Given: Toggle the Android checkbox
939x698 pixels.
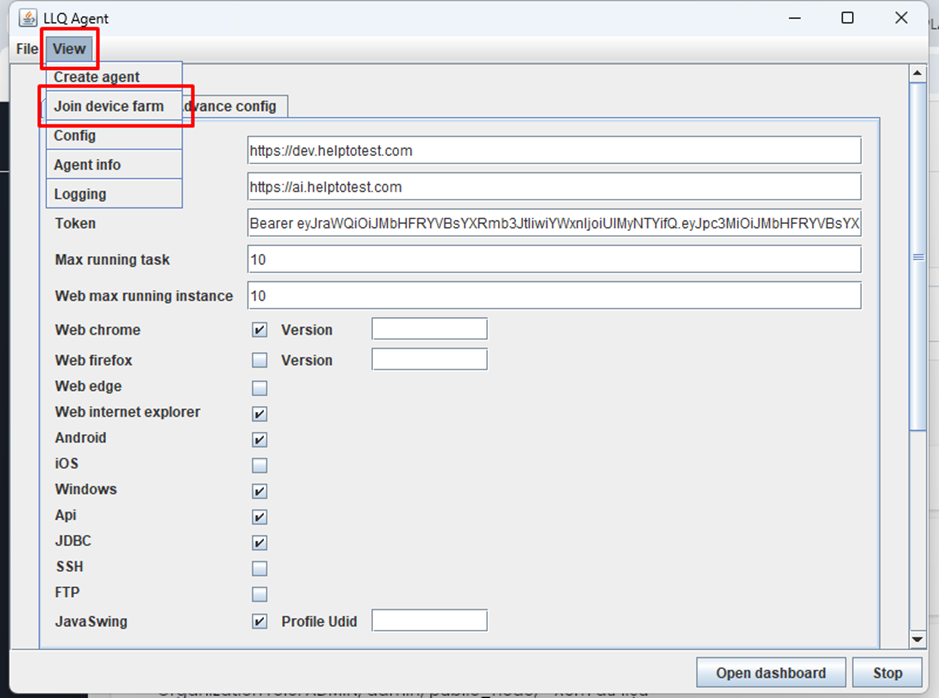Looking at the screenshot, I should coord(260,439).
